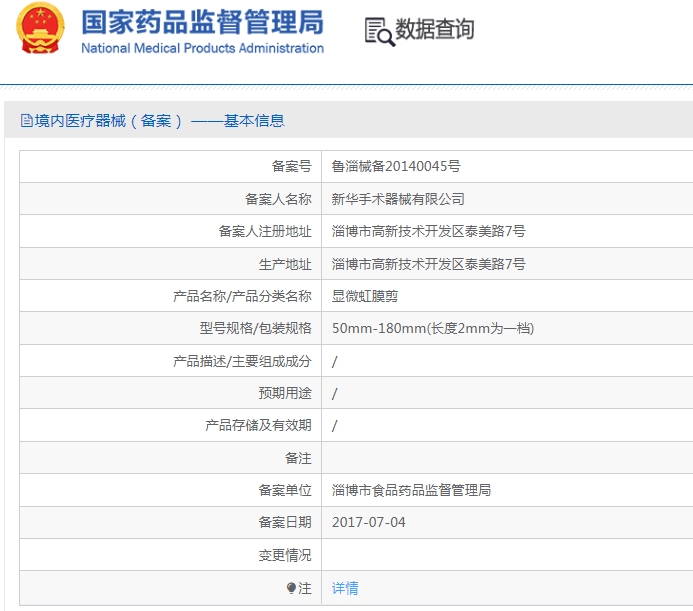Click the 国家药品监督管理局 title

pos(202,22)
